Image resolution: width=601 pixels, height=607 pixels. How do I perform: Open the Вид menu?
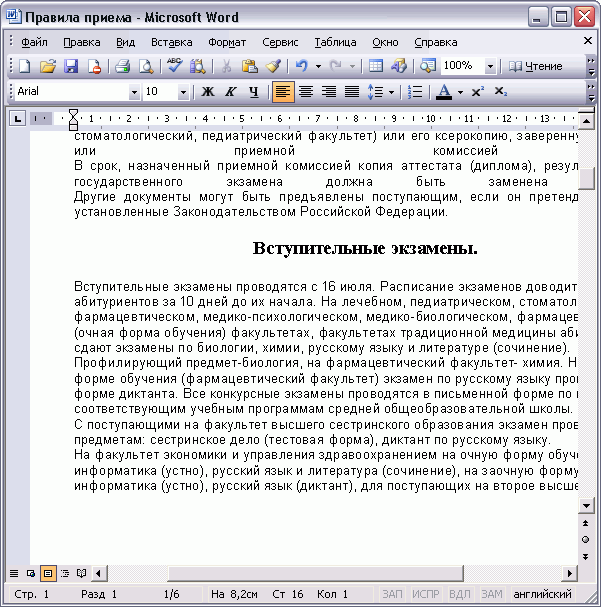[126, 42]
